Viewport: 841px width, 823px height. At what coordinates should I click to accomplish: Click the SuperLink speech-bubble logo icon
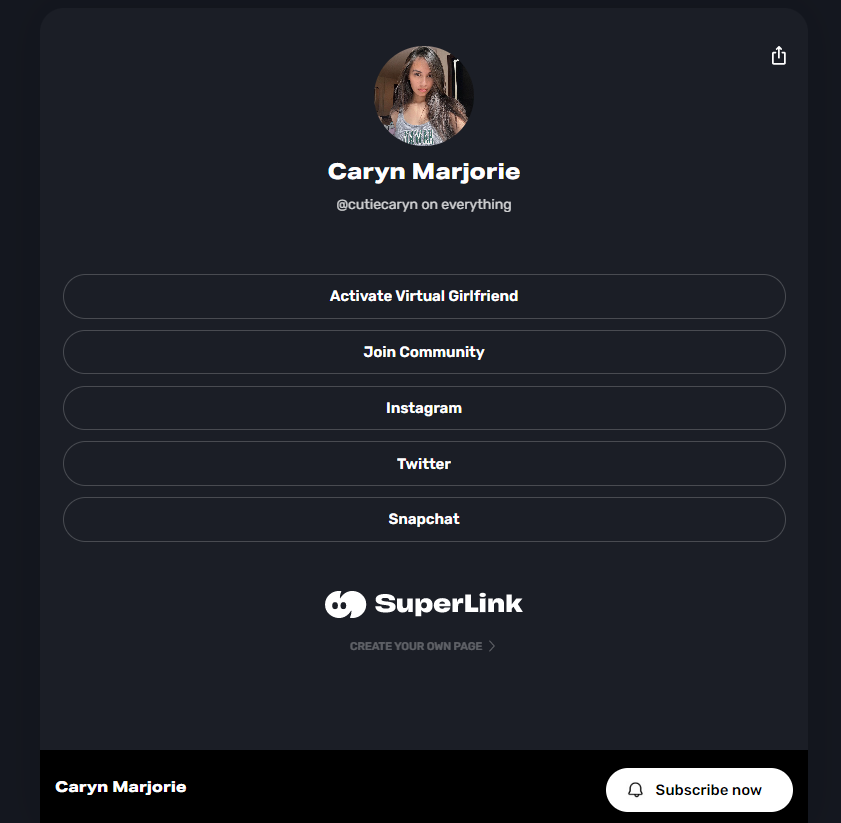click(345, 604)
